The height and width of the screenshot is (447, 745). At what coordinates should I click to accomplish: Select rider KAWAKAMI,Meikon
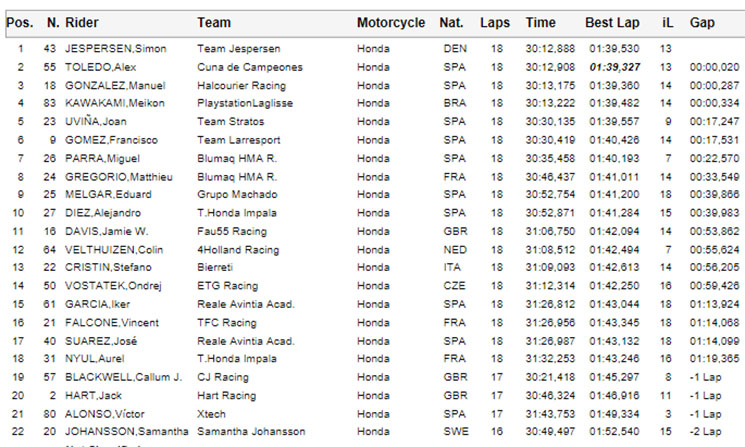click(115, 103)
